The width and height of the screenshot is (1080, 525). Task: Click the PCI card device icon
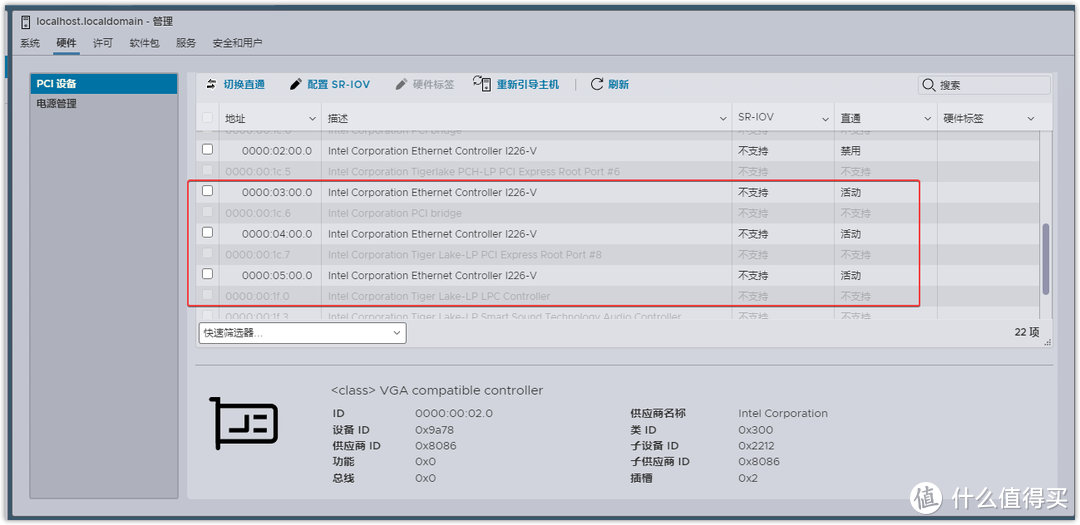click(x=243, y=422)
